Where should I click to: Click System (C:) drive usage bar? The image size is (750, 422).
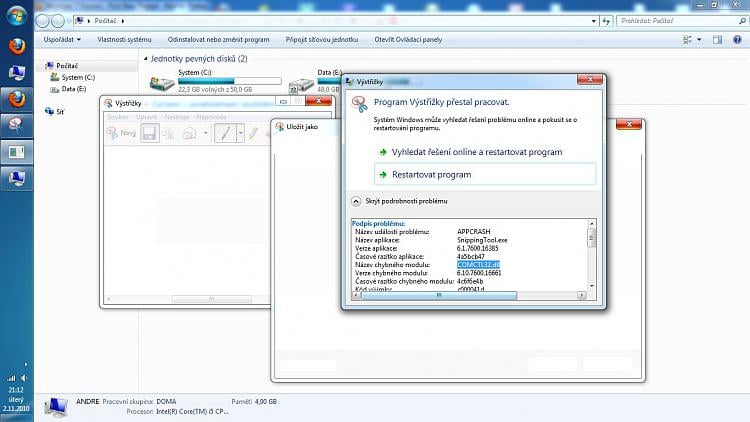pos(230,81)
